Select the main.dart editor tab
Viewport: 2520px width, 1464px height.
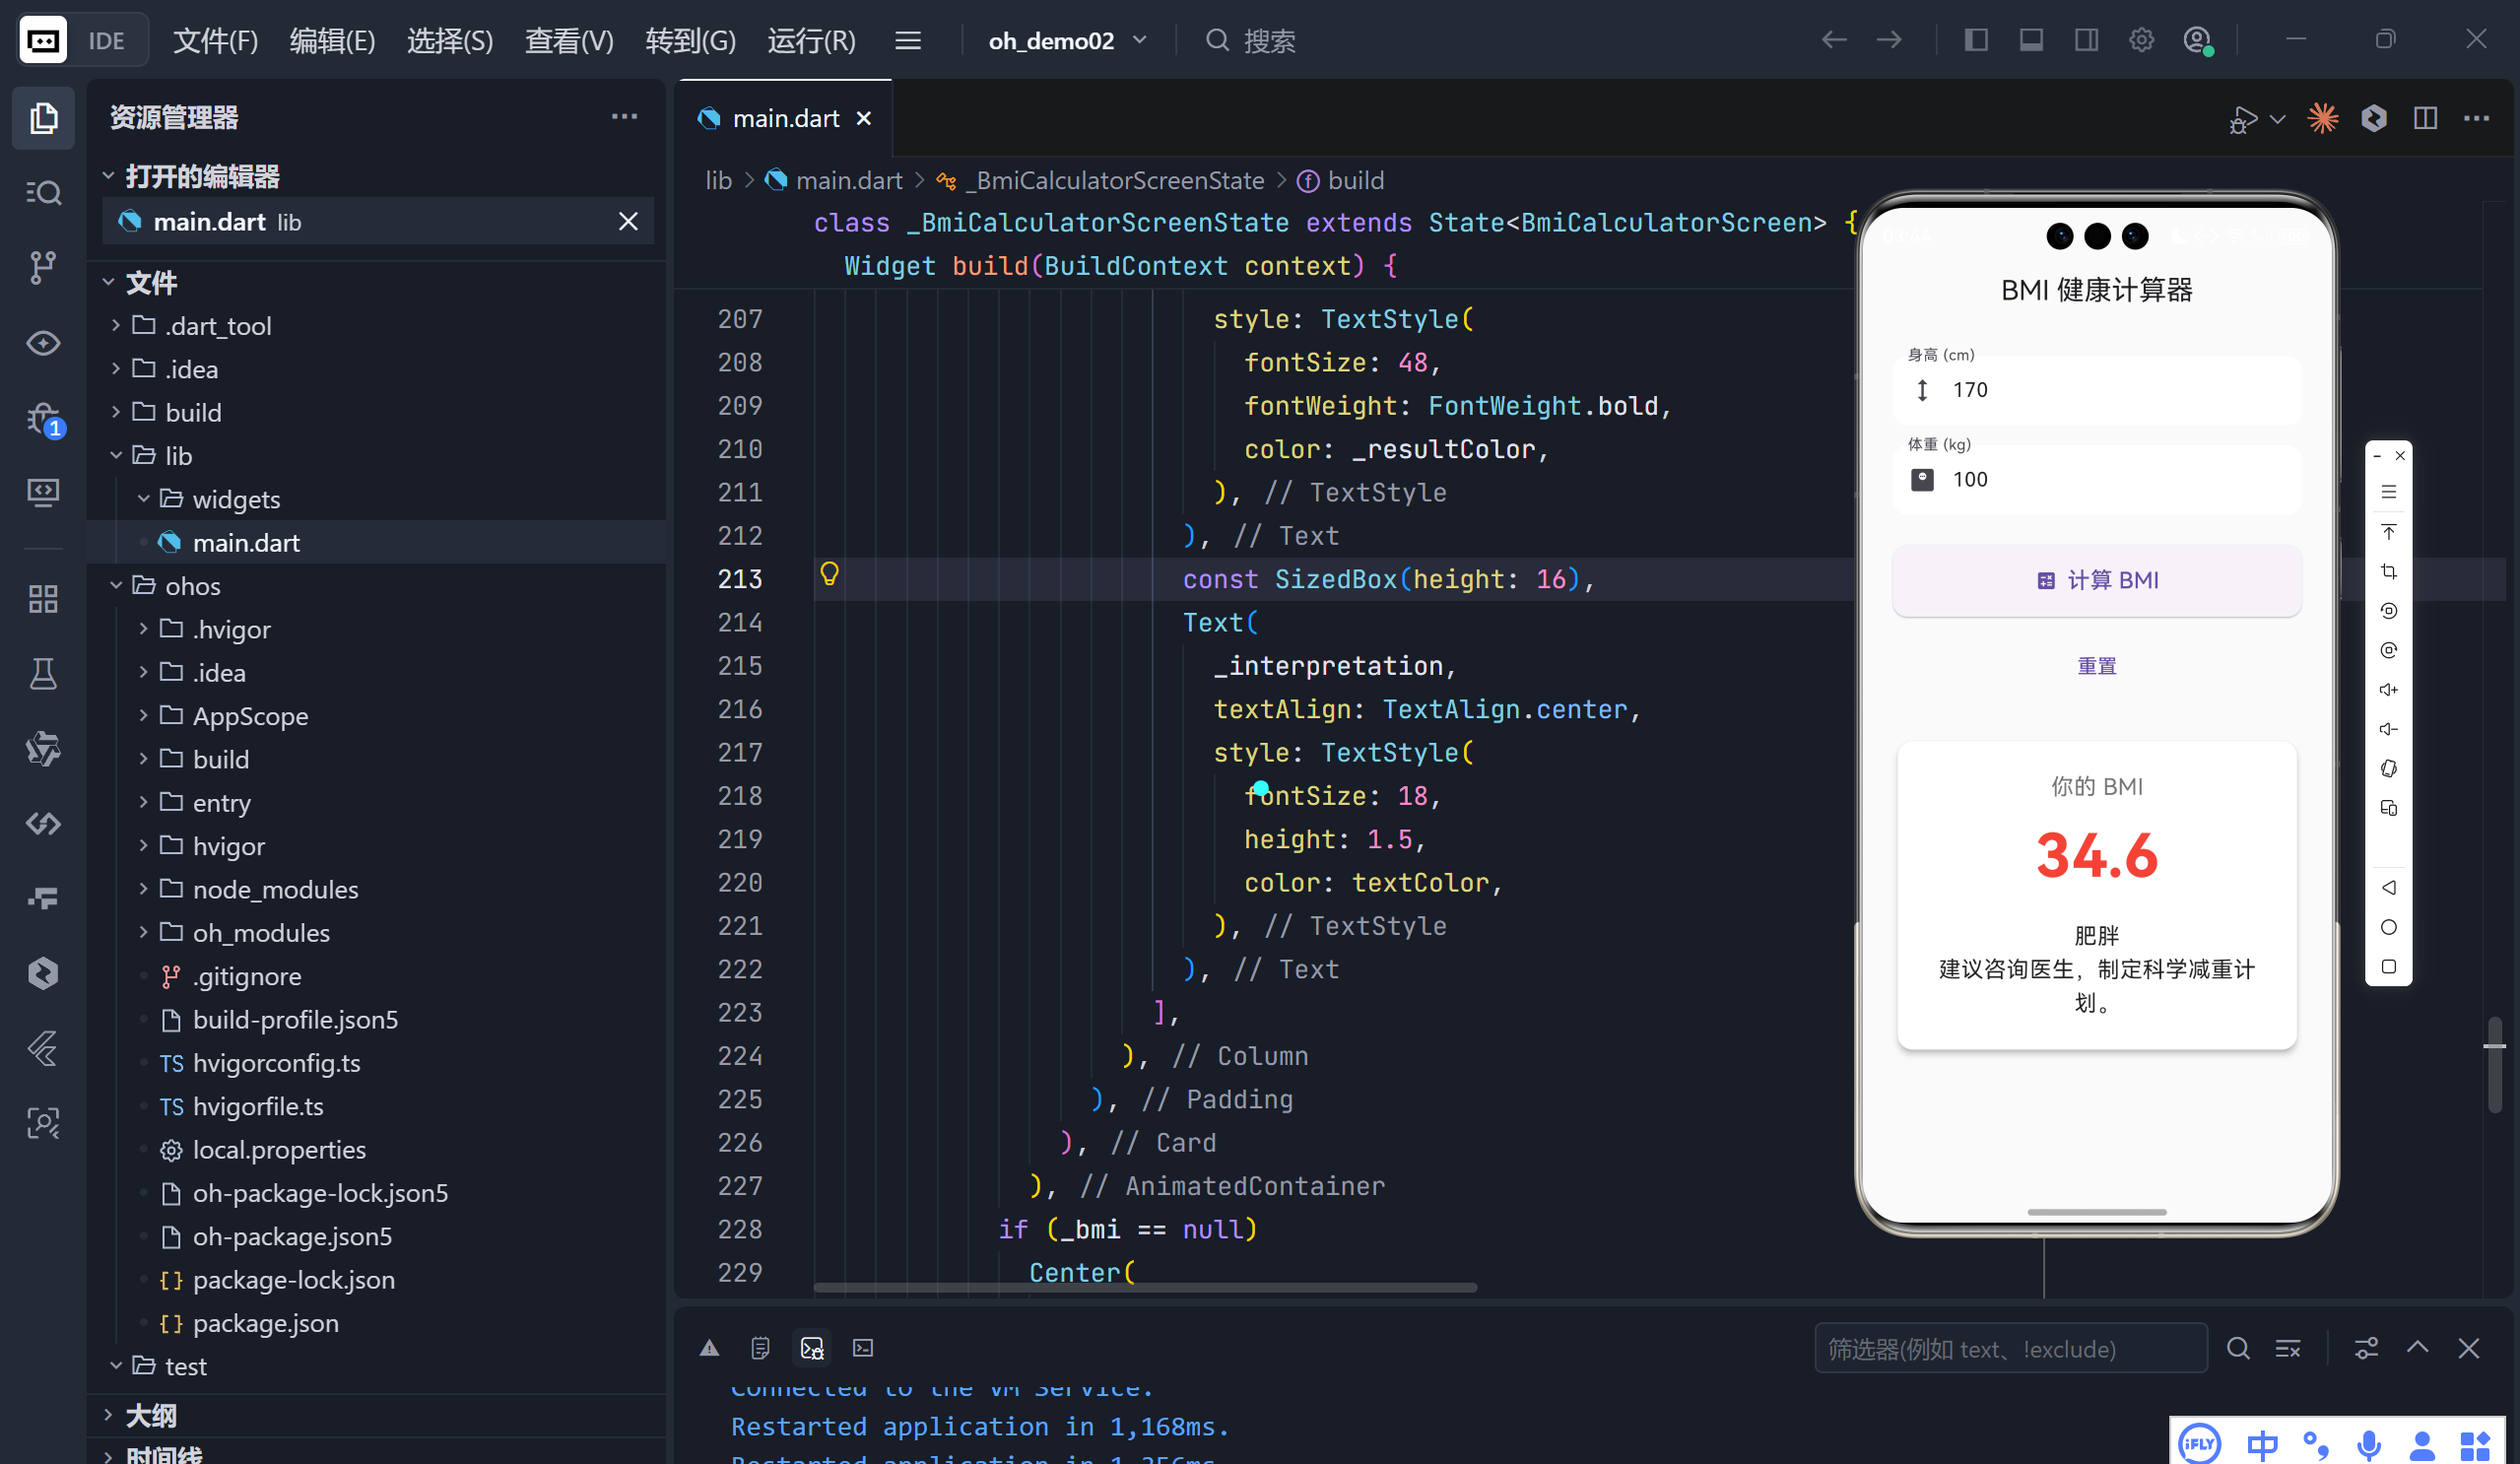click(785, 118)
